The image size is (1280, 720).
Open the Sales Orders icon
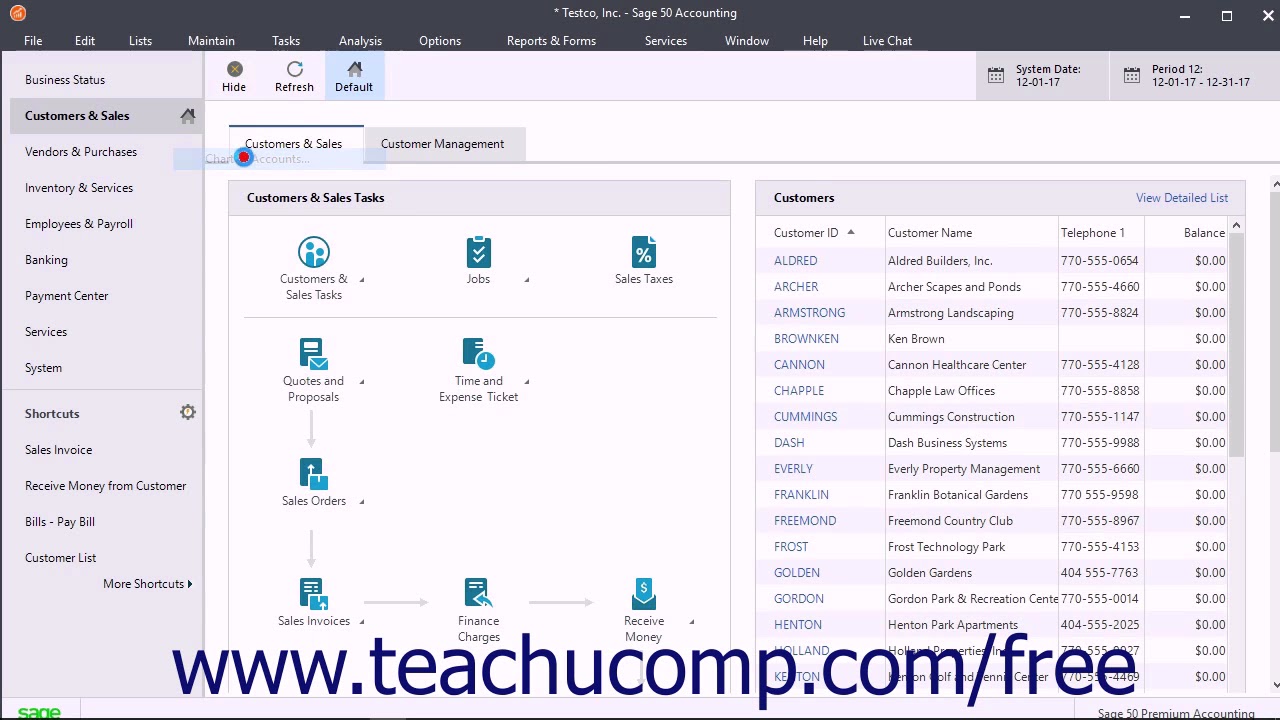click(312, 474)
